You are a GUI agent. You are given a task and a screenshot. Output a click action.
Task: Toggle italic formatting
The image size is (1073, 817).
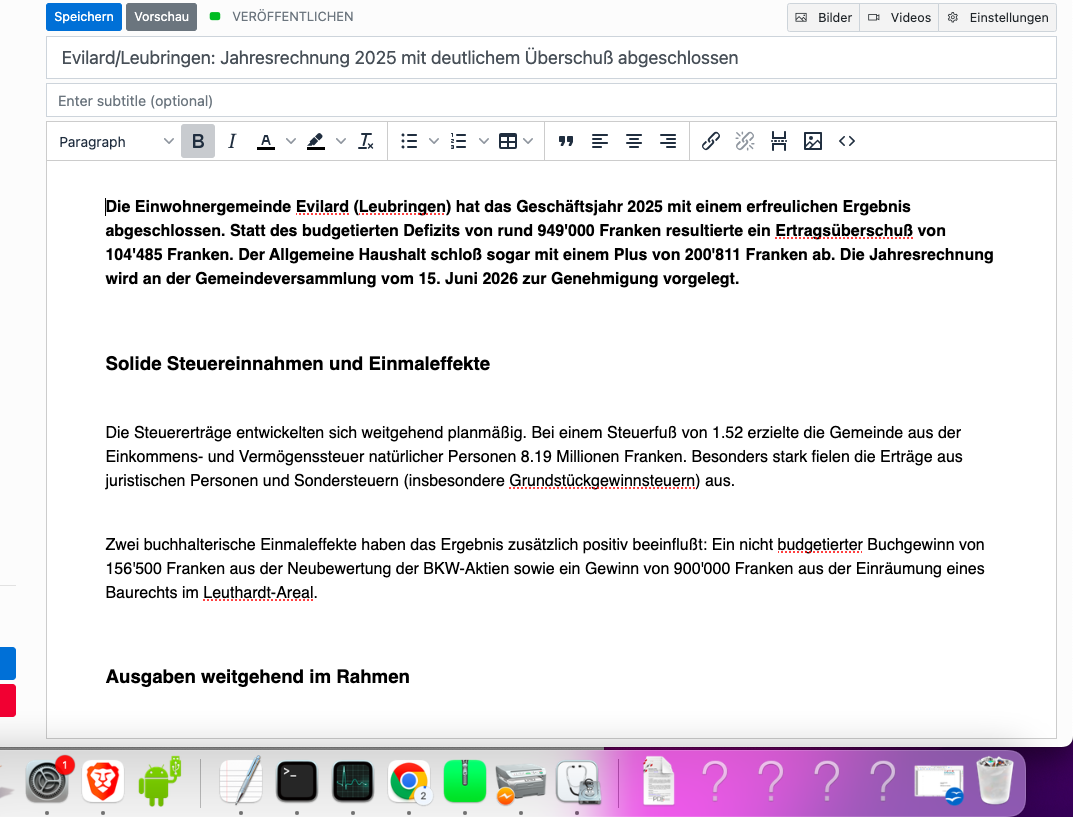pos(232,141)
